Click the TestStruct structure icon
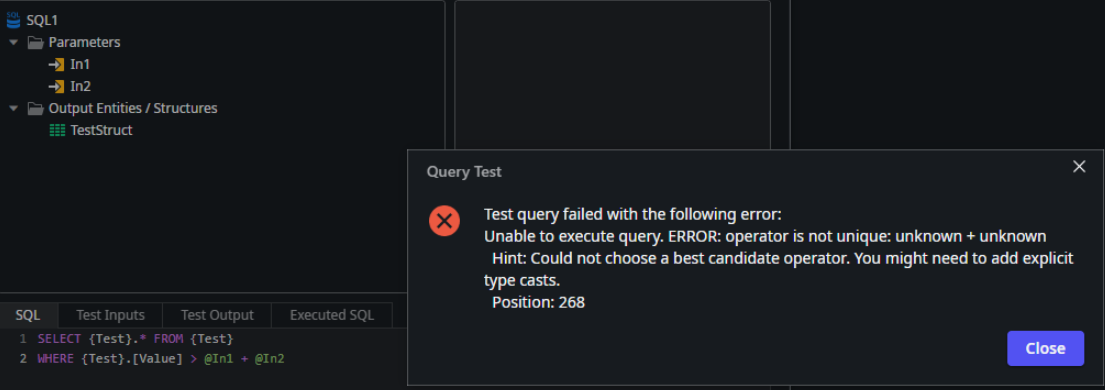This screenshot has width=1105, height=390. (57, 130)
